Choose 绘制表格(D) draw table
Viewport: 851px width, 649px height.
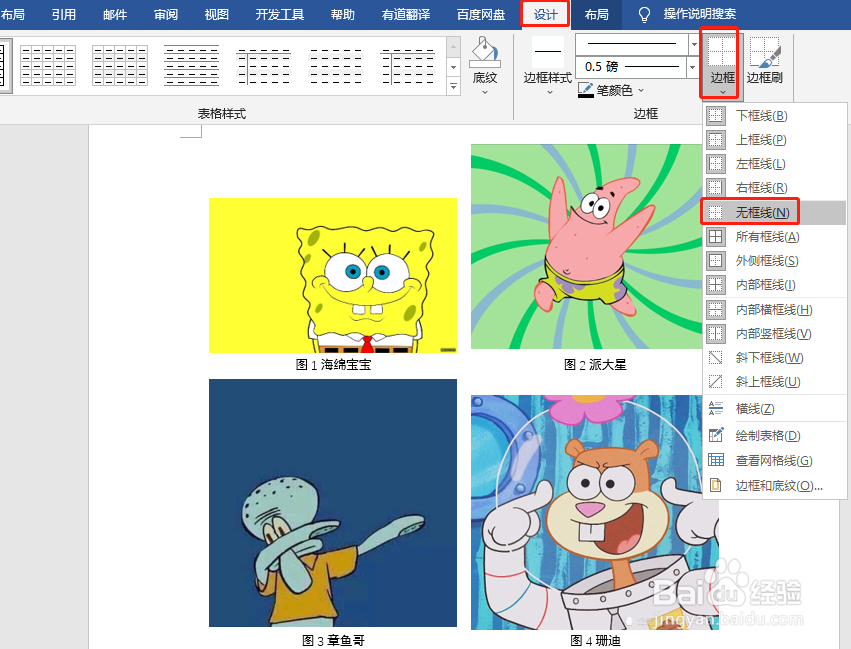point(775,436)
